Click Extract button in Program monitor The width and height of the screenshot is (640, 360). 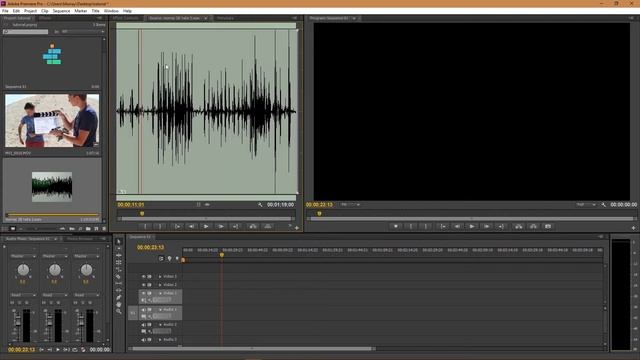click(x=533, y=227)
